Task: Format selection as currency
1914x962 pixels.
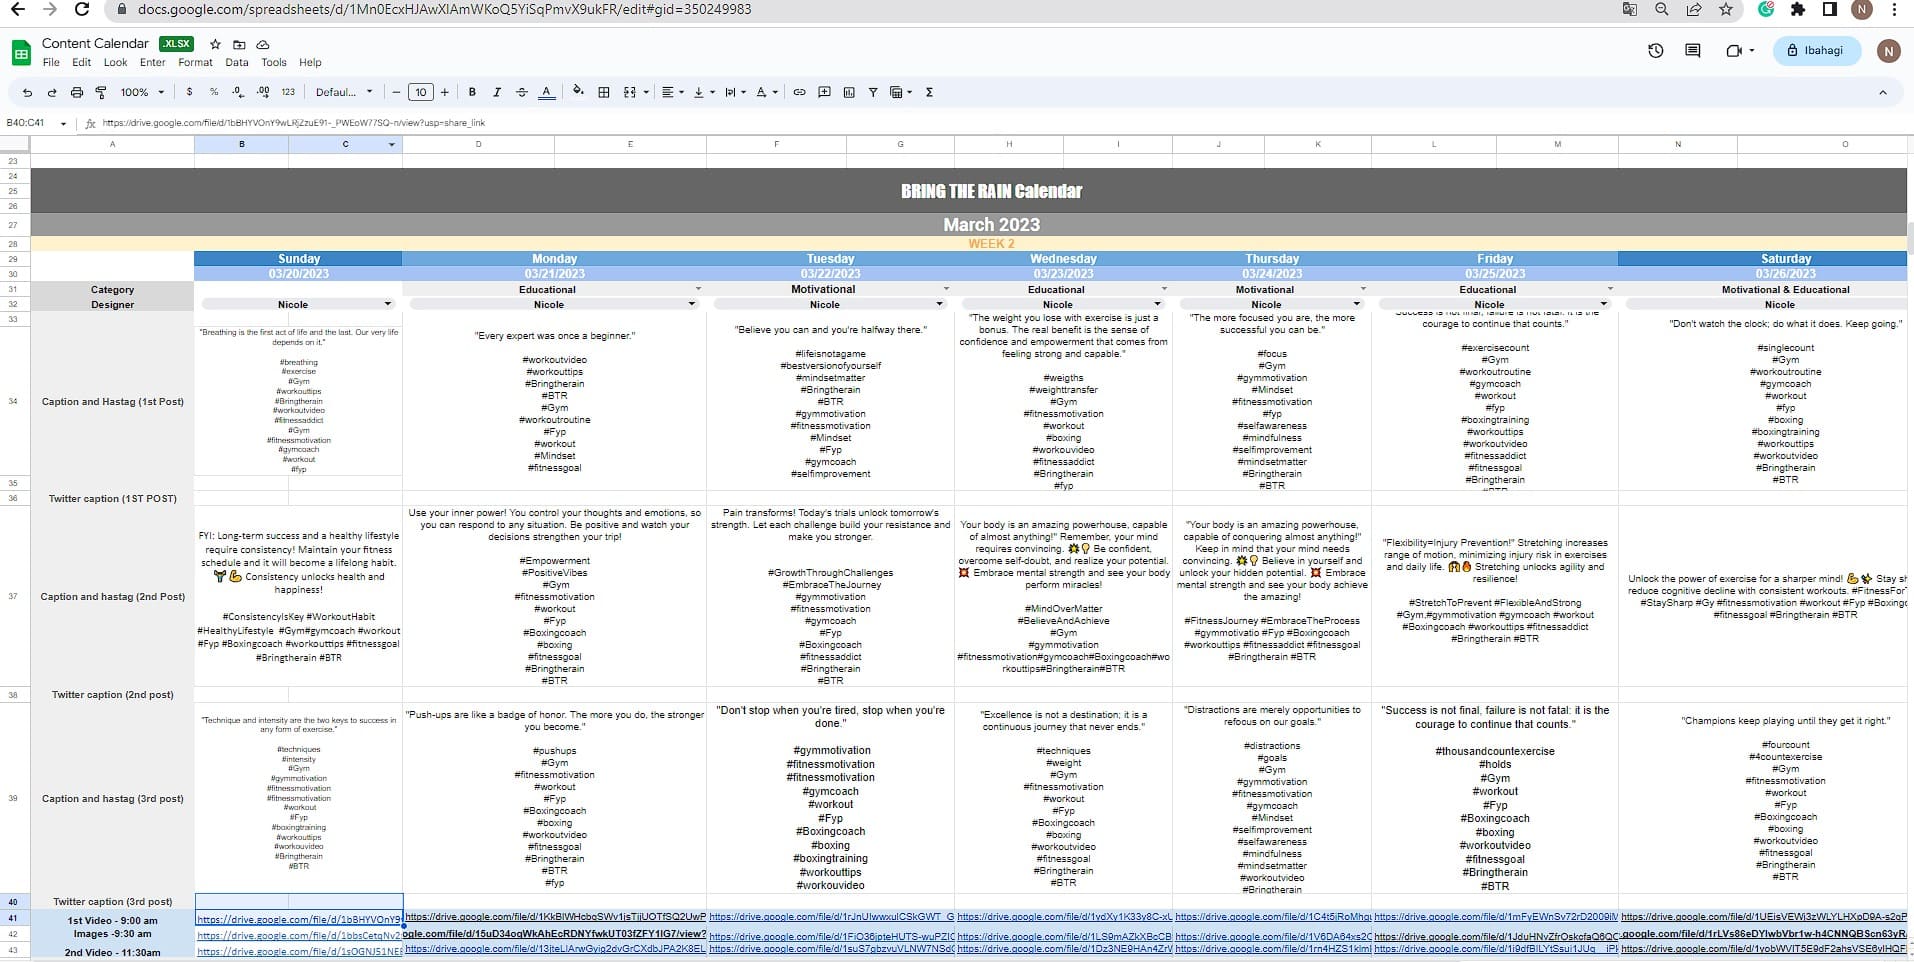Action: click(x=189, y=92)
